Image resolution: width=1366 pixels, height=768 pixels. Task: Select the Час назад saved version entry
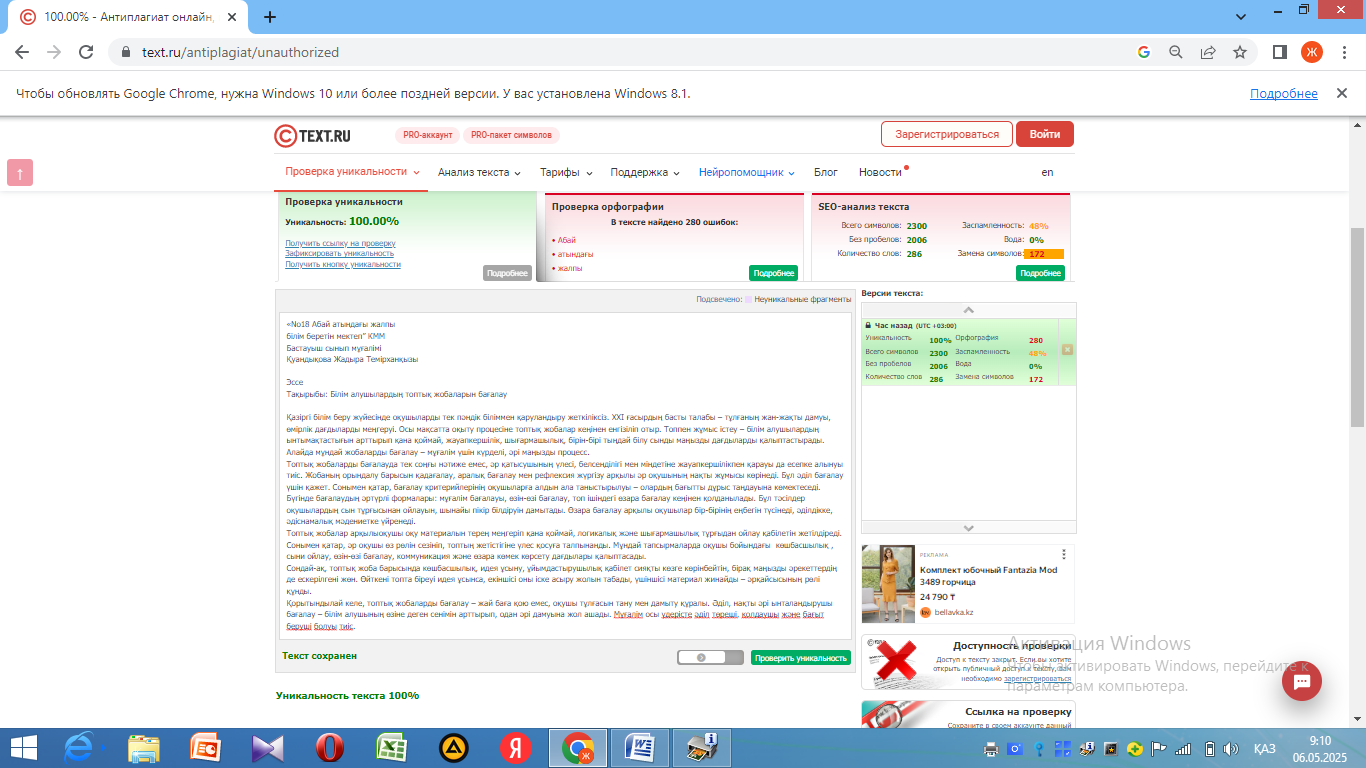968,352
